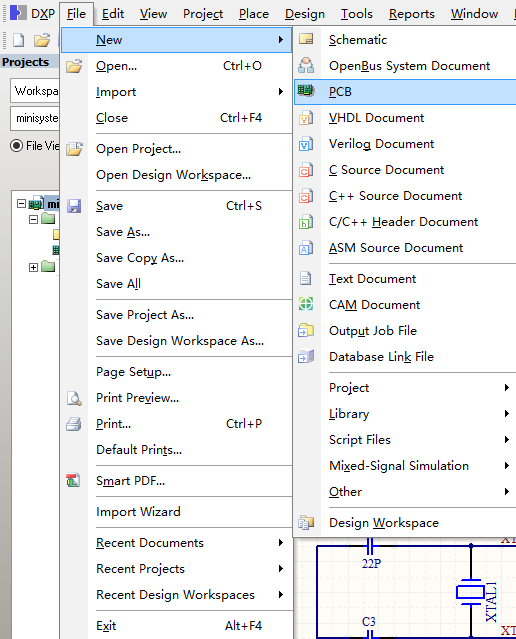
Task: Click the new document toolbar icon
Action: [x=18, y=40]
